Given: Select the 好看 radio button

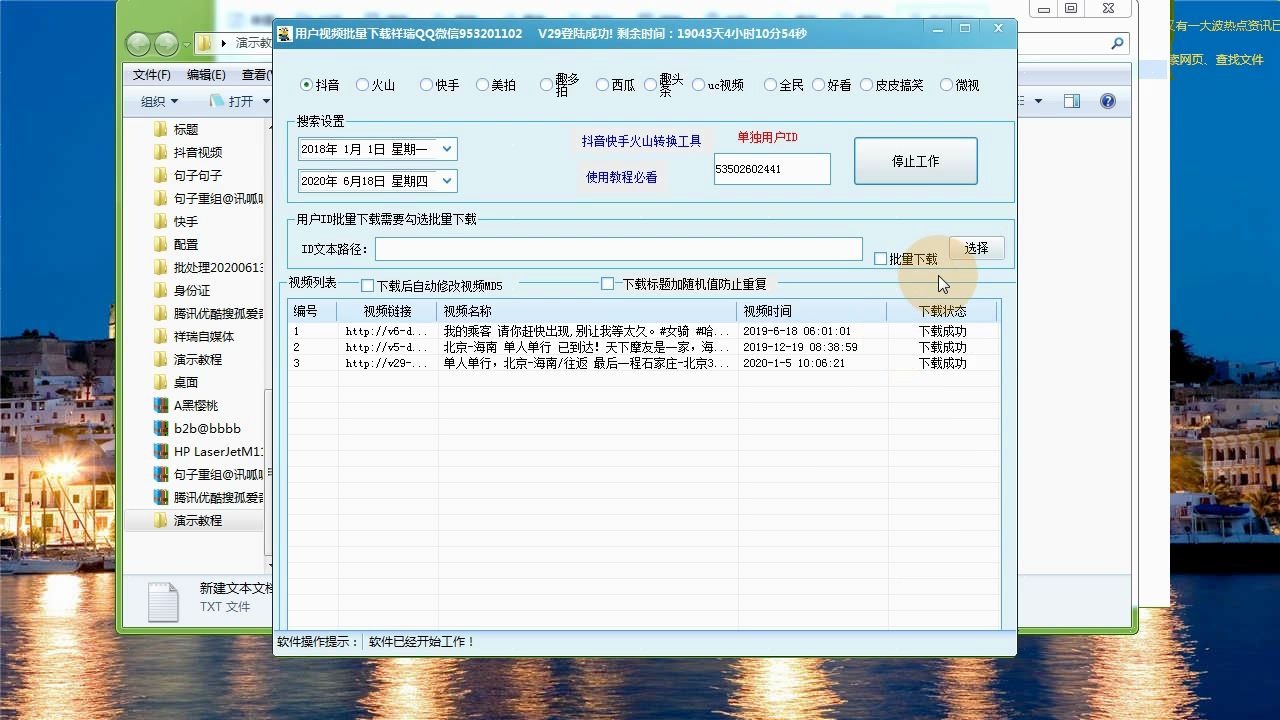Looking at the screenshot, I should 818,85.
